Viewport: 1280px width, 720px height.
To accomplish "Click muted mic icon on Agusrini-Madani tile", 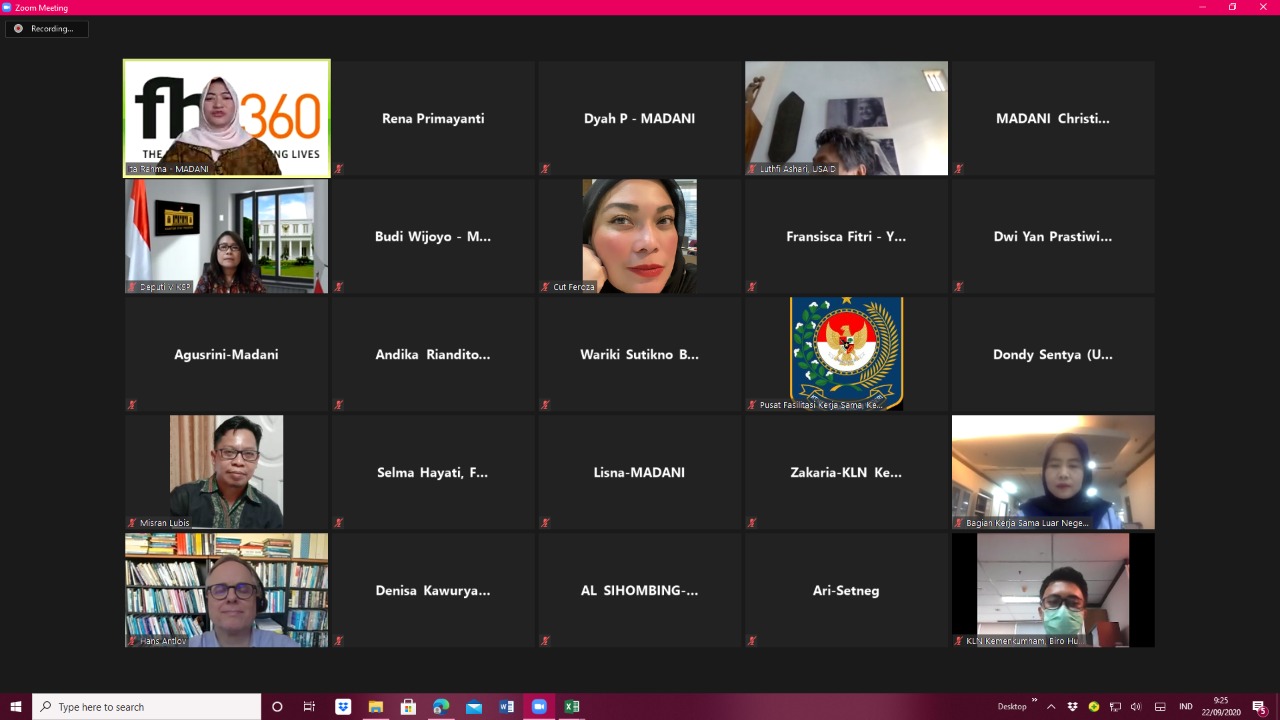I will pyautogui.click(x=131, y=405).
